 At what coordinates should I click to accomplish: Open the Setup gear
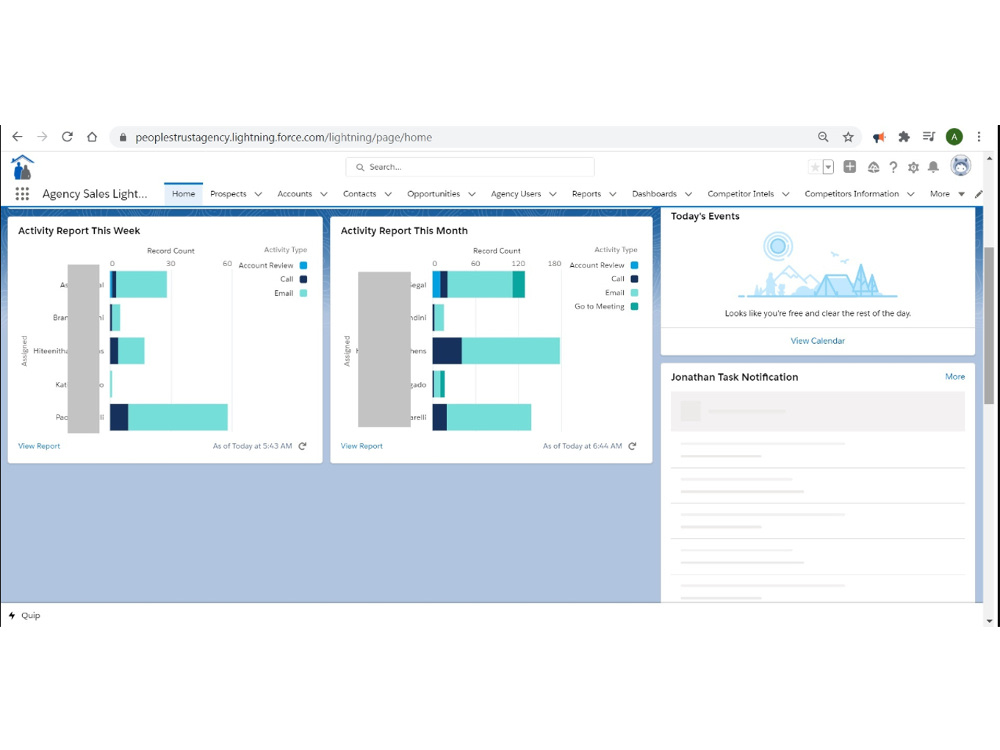tap(913, 167)
